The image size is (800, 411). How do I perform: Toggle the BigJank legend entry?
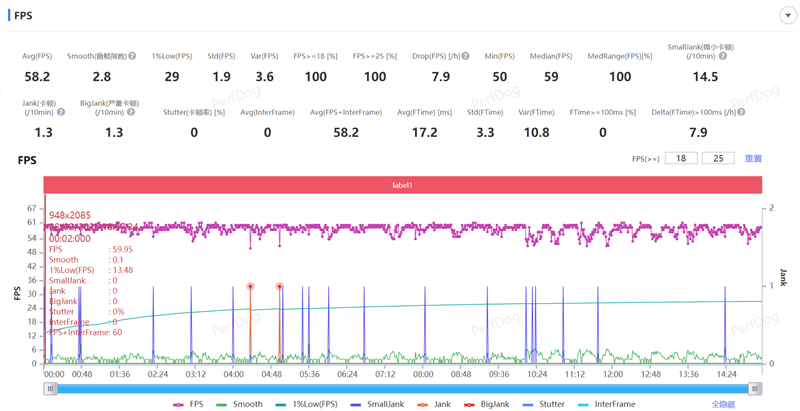pos(487,404)
